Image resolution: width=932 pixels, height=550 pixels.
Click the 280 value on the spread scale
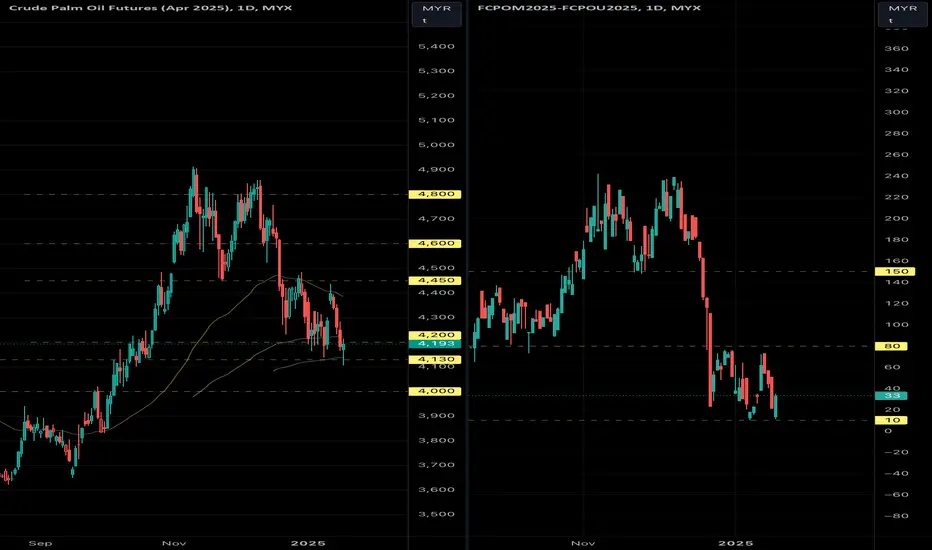(896, 134)
